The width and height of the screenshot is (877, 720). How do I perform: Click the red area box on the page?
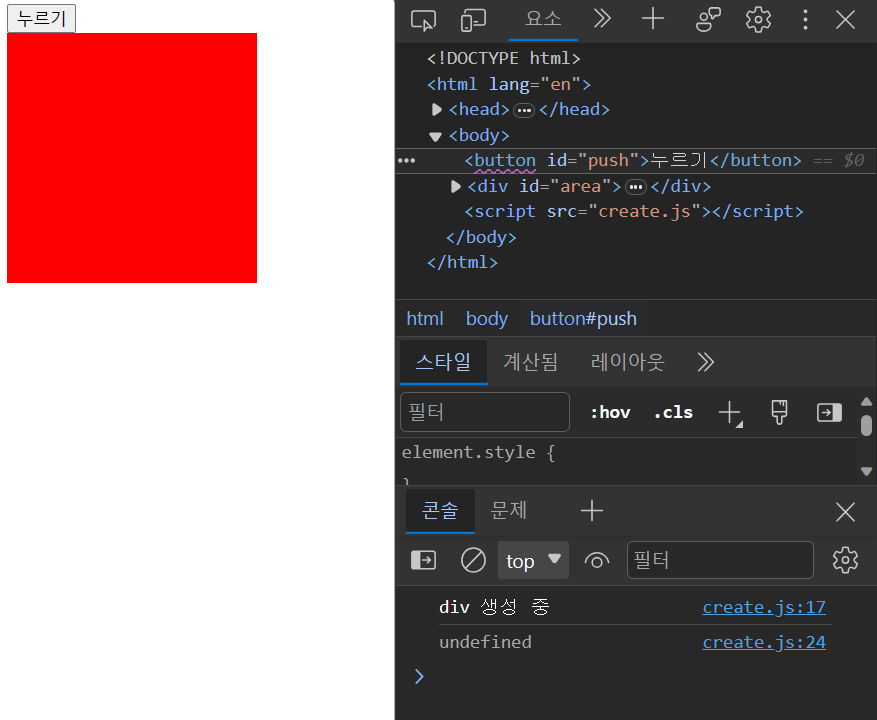(132, 158)
